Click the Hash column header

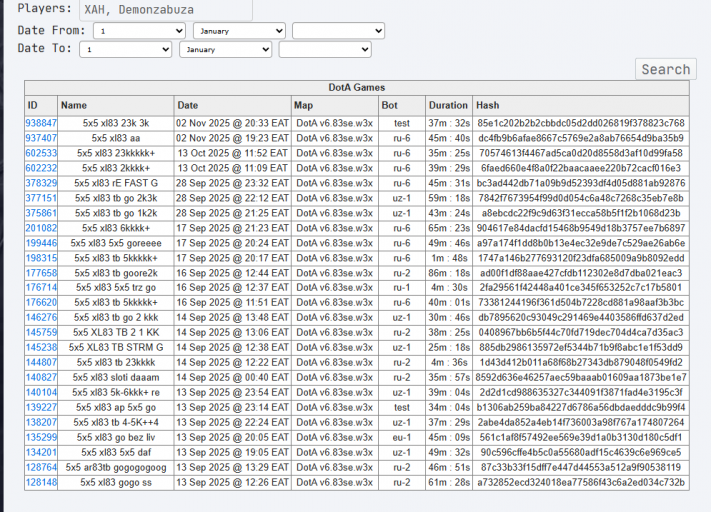coord(581,105)
